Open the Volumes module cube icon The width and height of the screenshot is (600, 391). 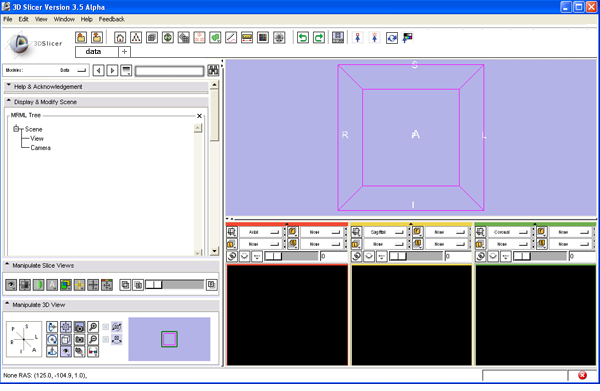coord(152,37)
